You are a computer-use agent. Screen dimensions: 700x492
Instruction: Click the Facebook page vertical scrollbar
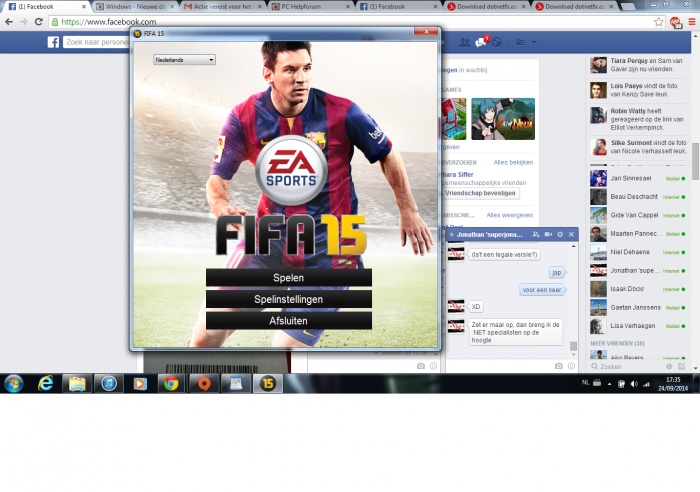696,161
